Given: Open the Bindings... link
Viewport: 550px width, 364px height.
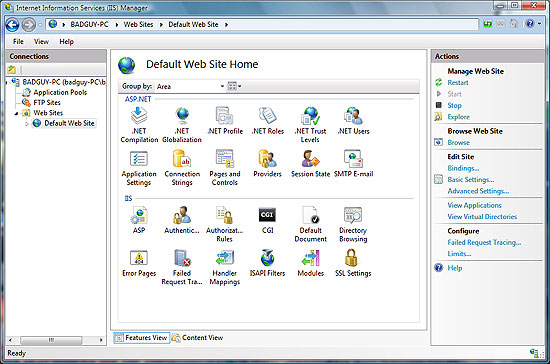Looking at the screenshot, I should 463,168.
